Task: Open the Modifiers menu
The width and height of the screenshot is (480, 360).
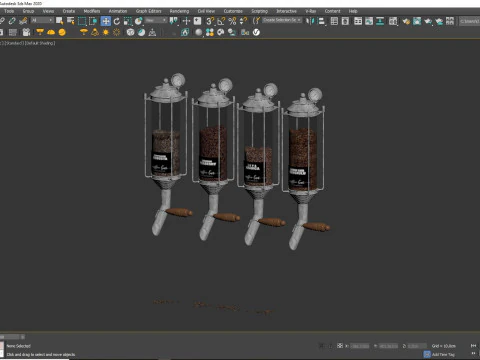Action: coord(92,11)
